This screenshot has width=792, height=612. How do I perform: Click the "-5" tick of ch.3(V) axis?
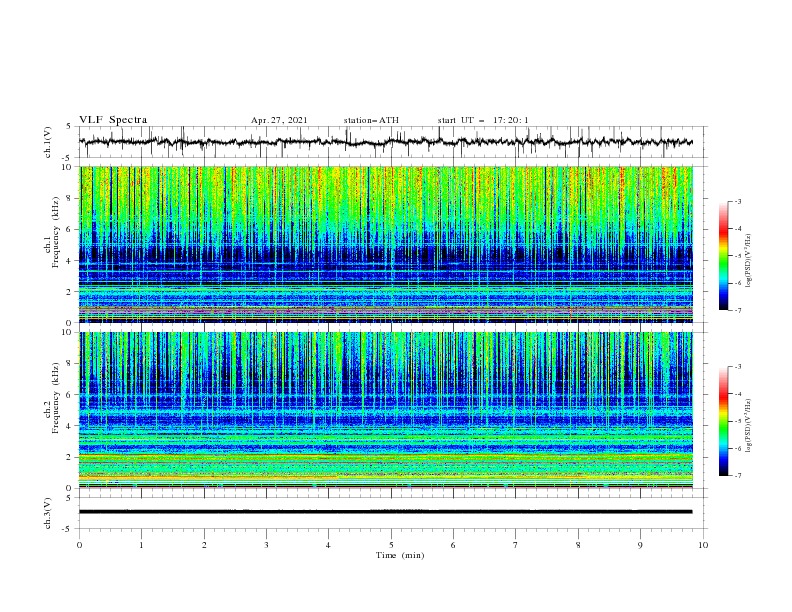pos(67,529)
